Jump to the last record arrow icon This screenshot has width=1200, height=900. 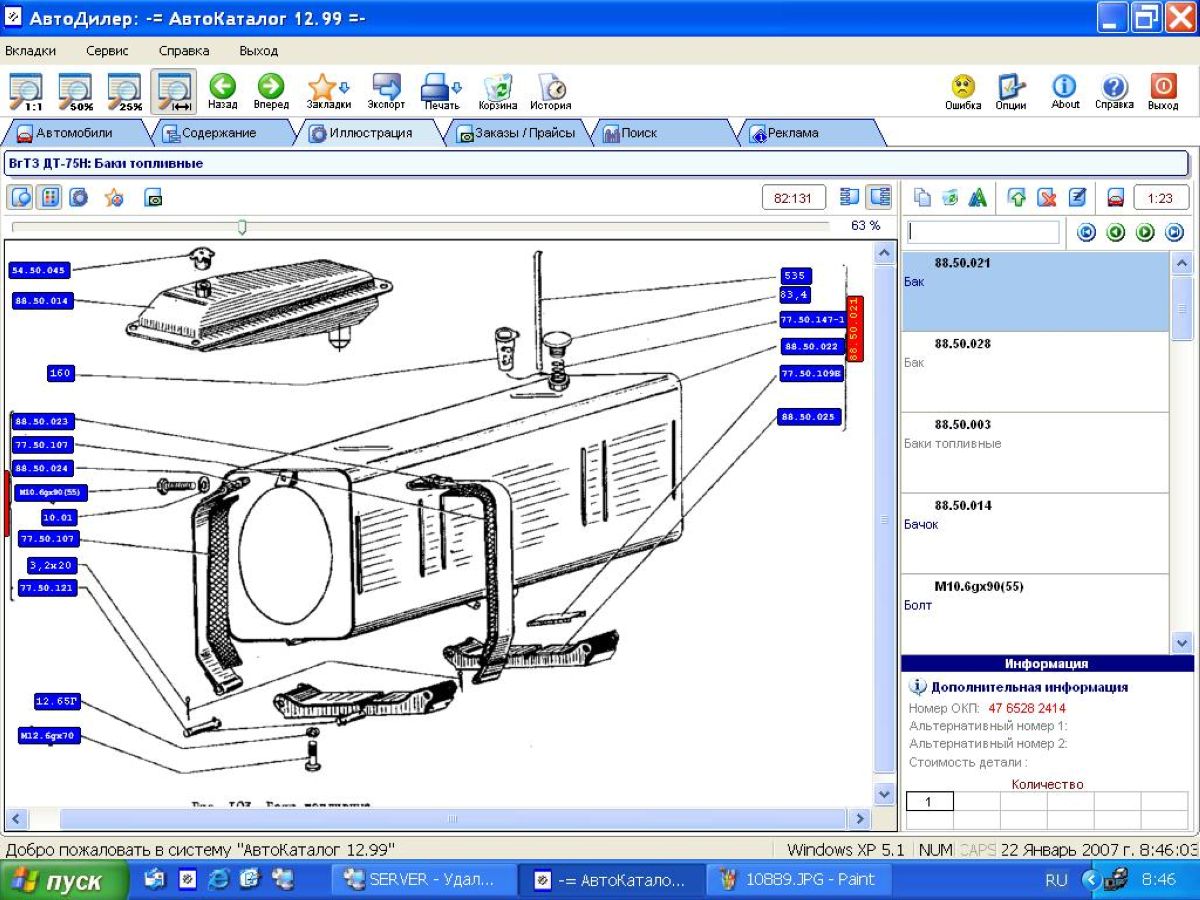[x=1174, y=232]
